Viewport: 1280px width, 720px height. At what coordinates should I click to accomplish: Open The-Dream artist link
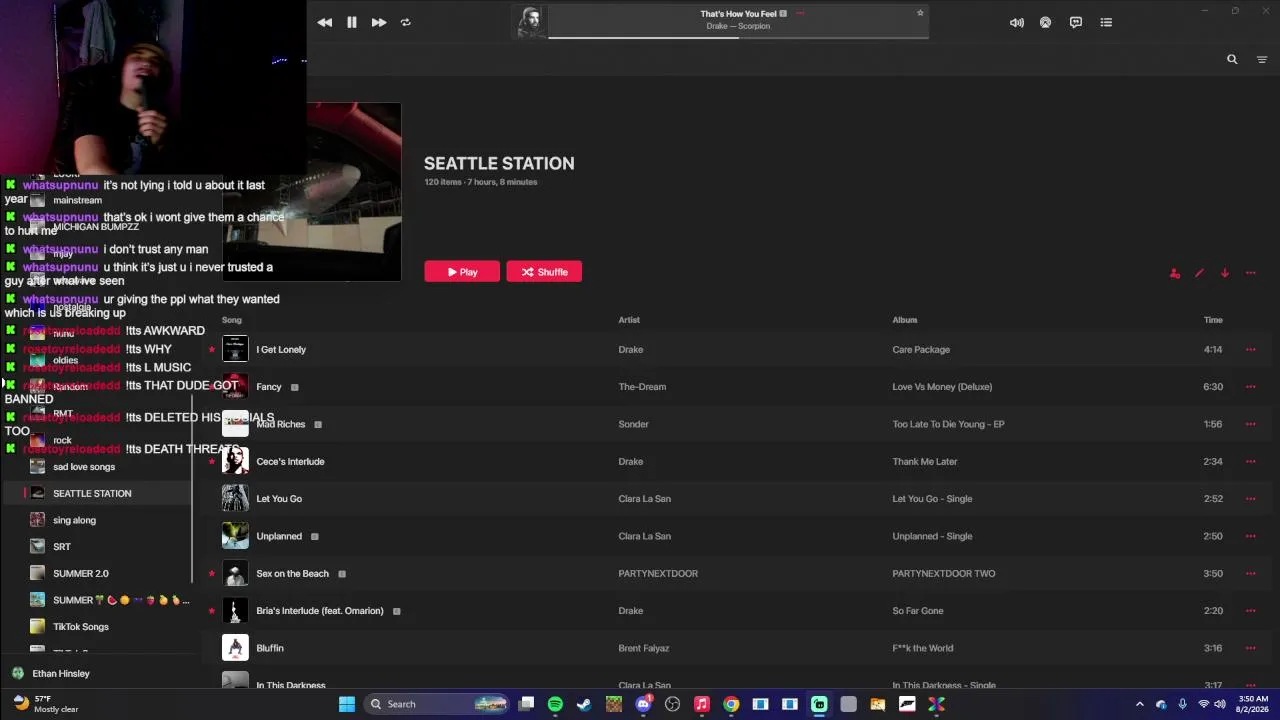tap(642, 387)
